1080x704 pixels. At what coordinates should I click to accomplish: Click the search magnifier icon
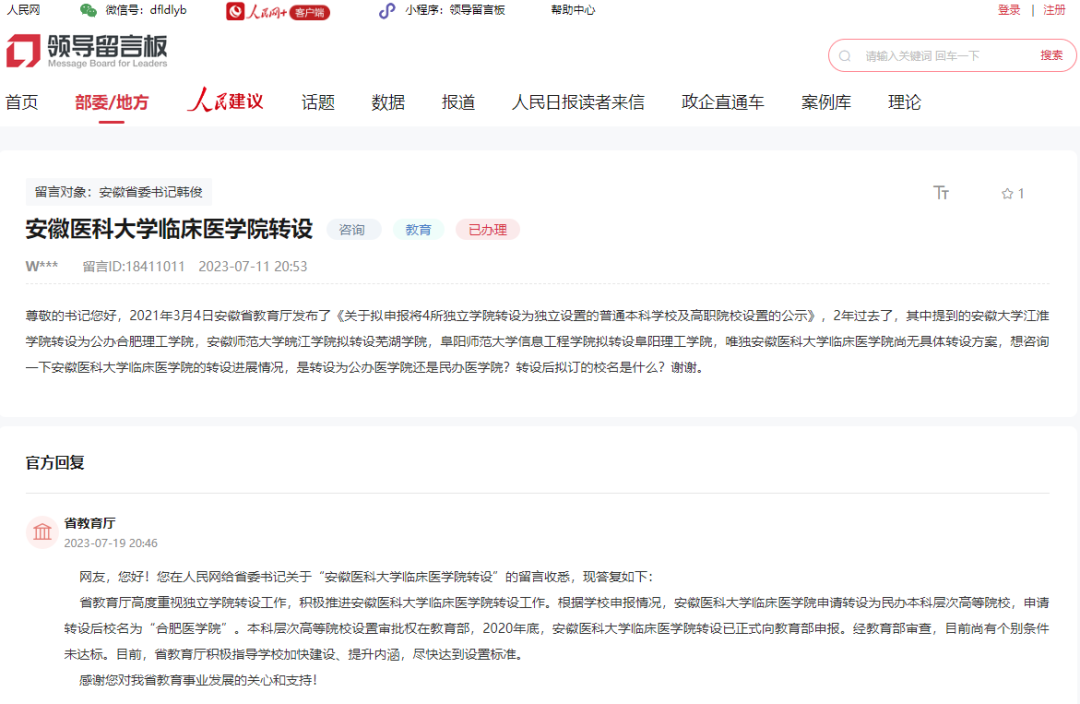(x=845, y=56)
